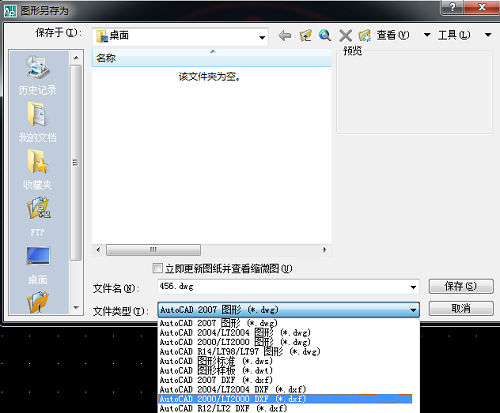Expand the Save in (桌面) location dropdown
This screenshot has height=413, width=500.
coord(262,37)
